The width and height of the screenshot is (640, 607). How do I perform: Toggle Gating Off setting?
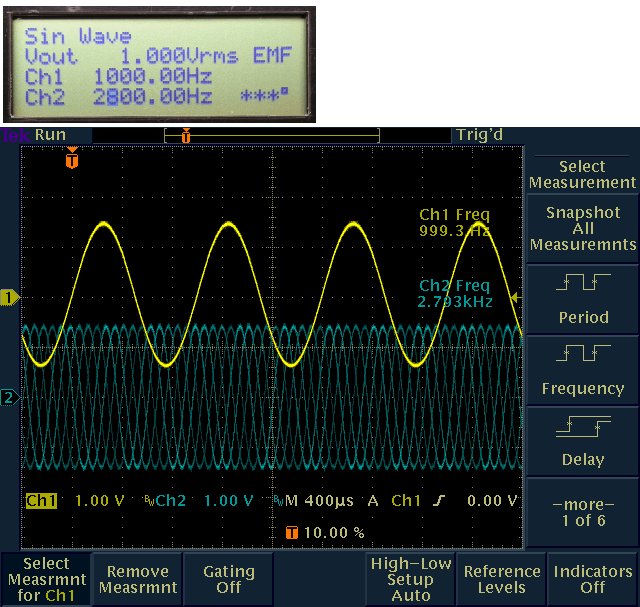click(229, 580)
